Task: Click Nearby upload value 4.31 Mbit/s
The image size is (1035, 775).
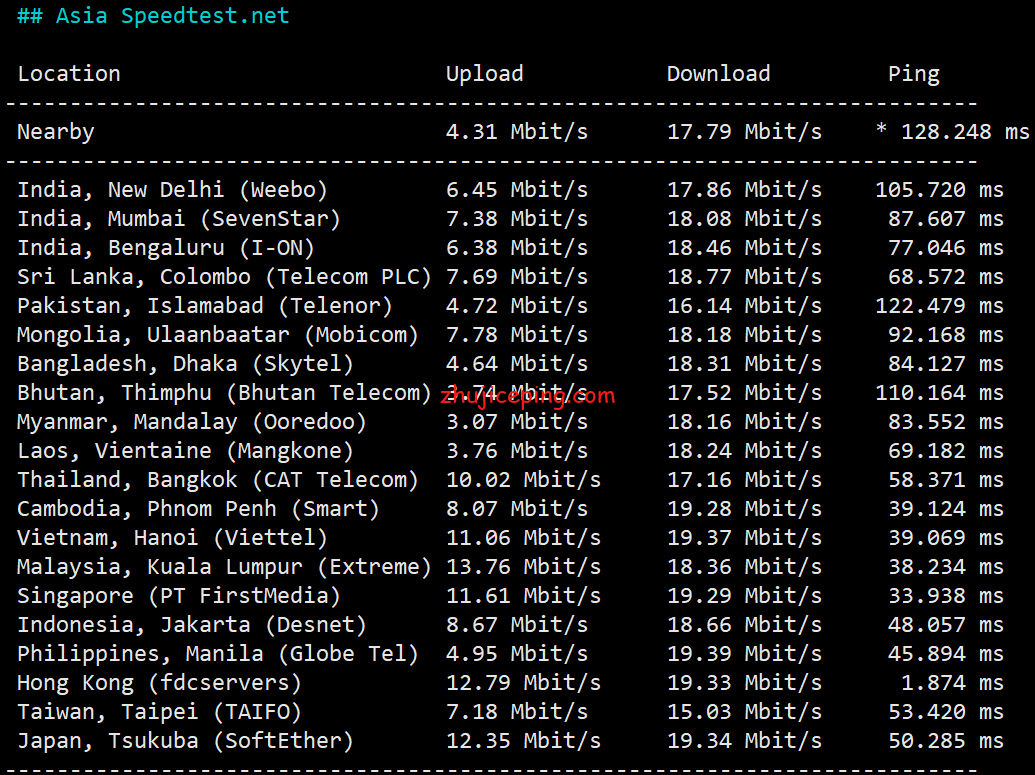Action: click(517, 131)
